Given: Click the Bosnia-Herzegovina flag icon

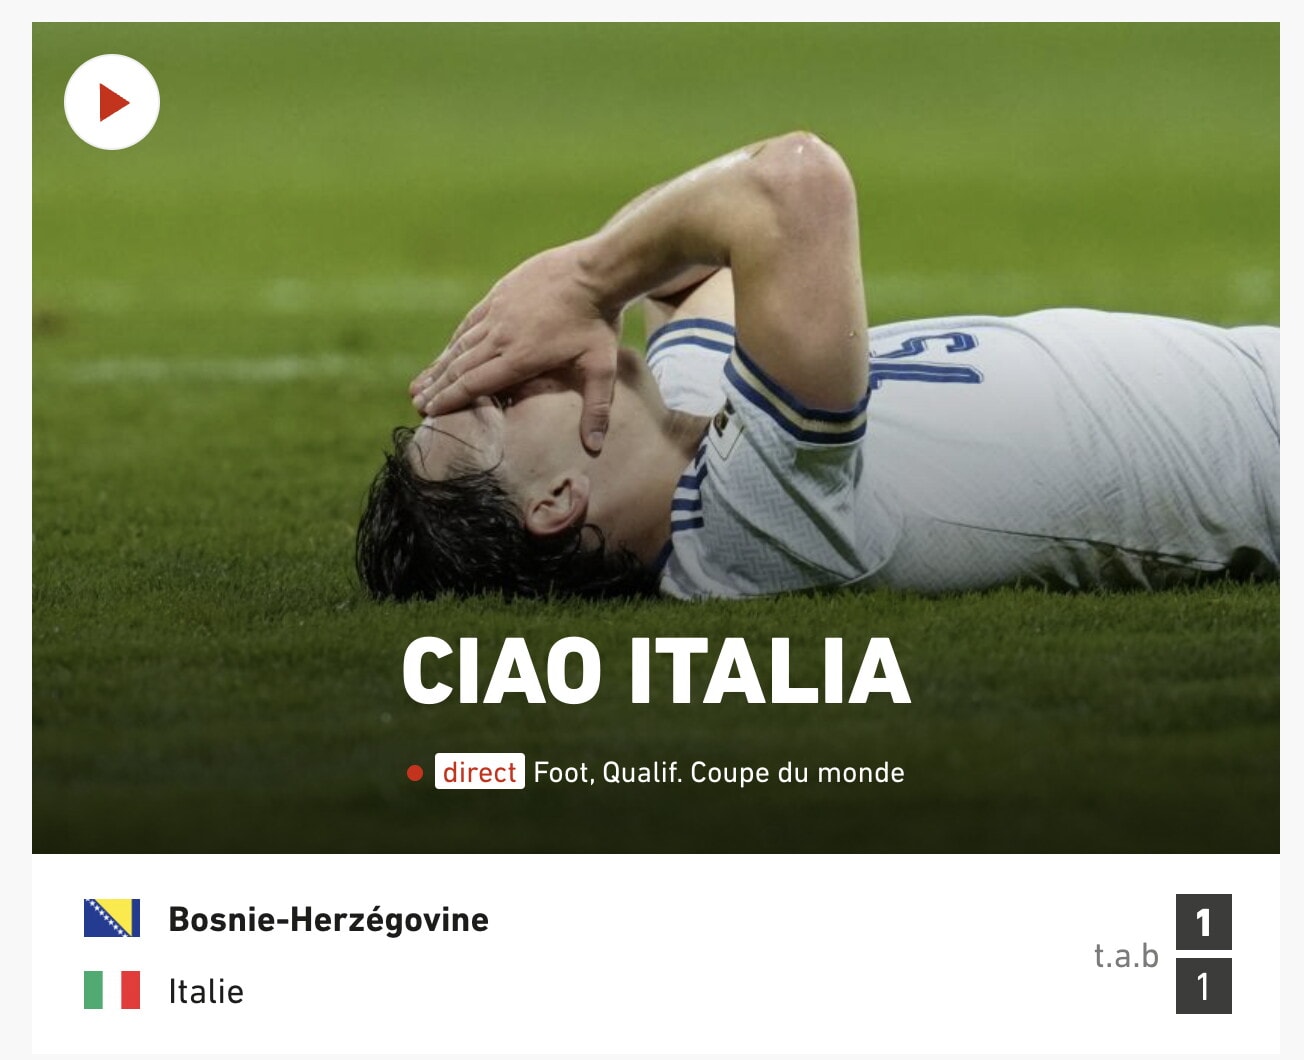Looking at the screenshot, I should 112,918.
